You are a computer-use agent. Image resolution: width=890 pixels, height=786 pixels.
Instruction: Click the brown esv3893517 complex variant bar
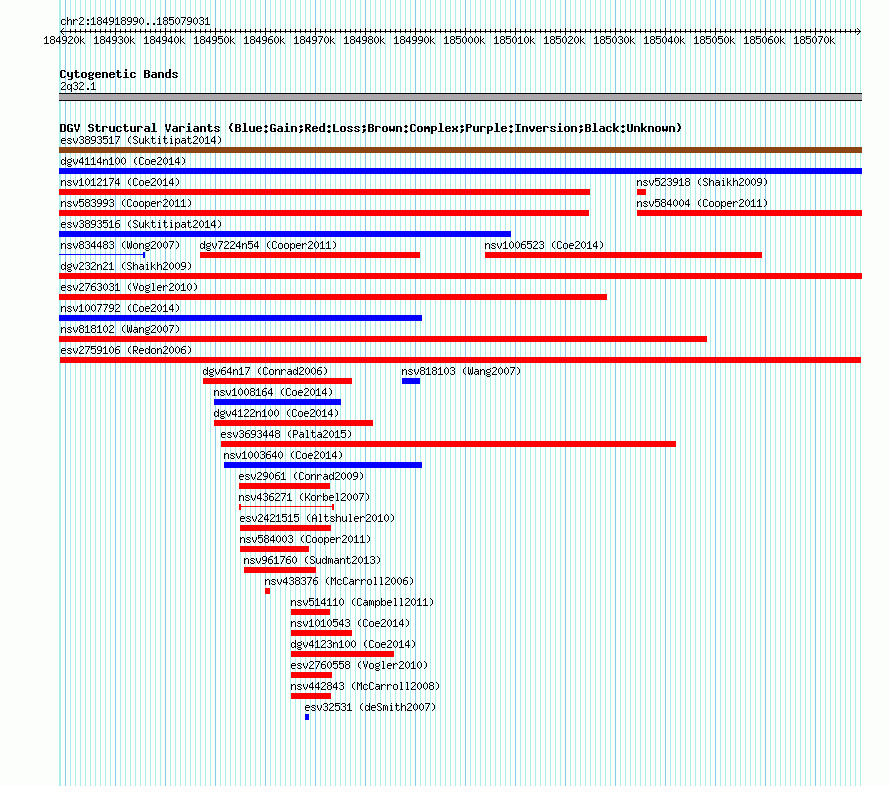(x=460, y=150)
